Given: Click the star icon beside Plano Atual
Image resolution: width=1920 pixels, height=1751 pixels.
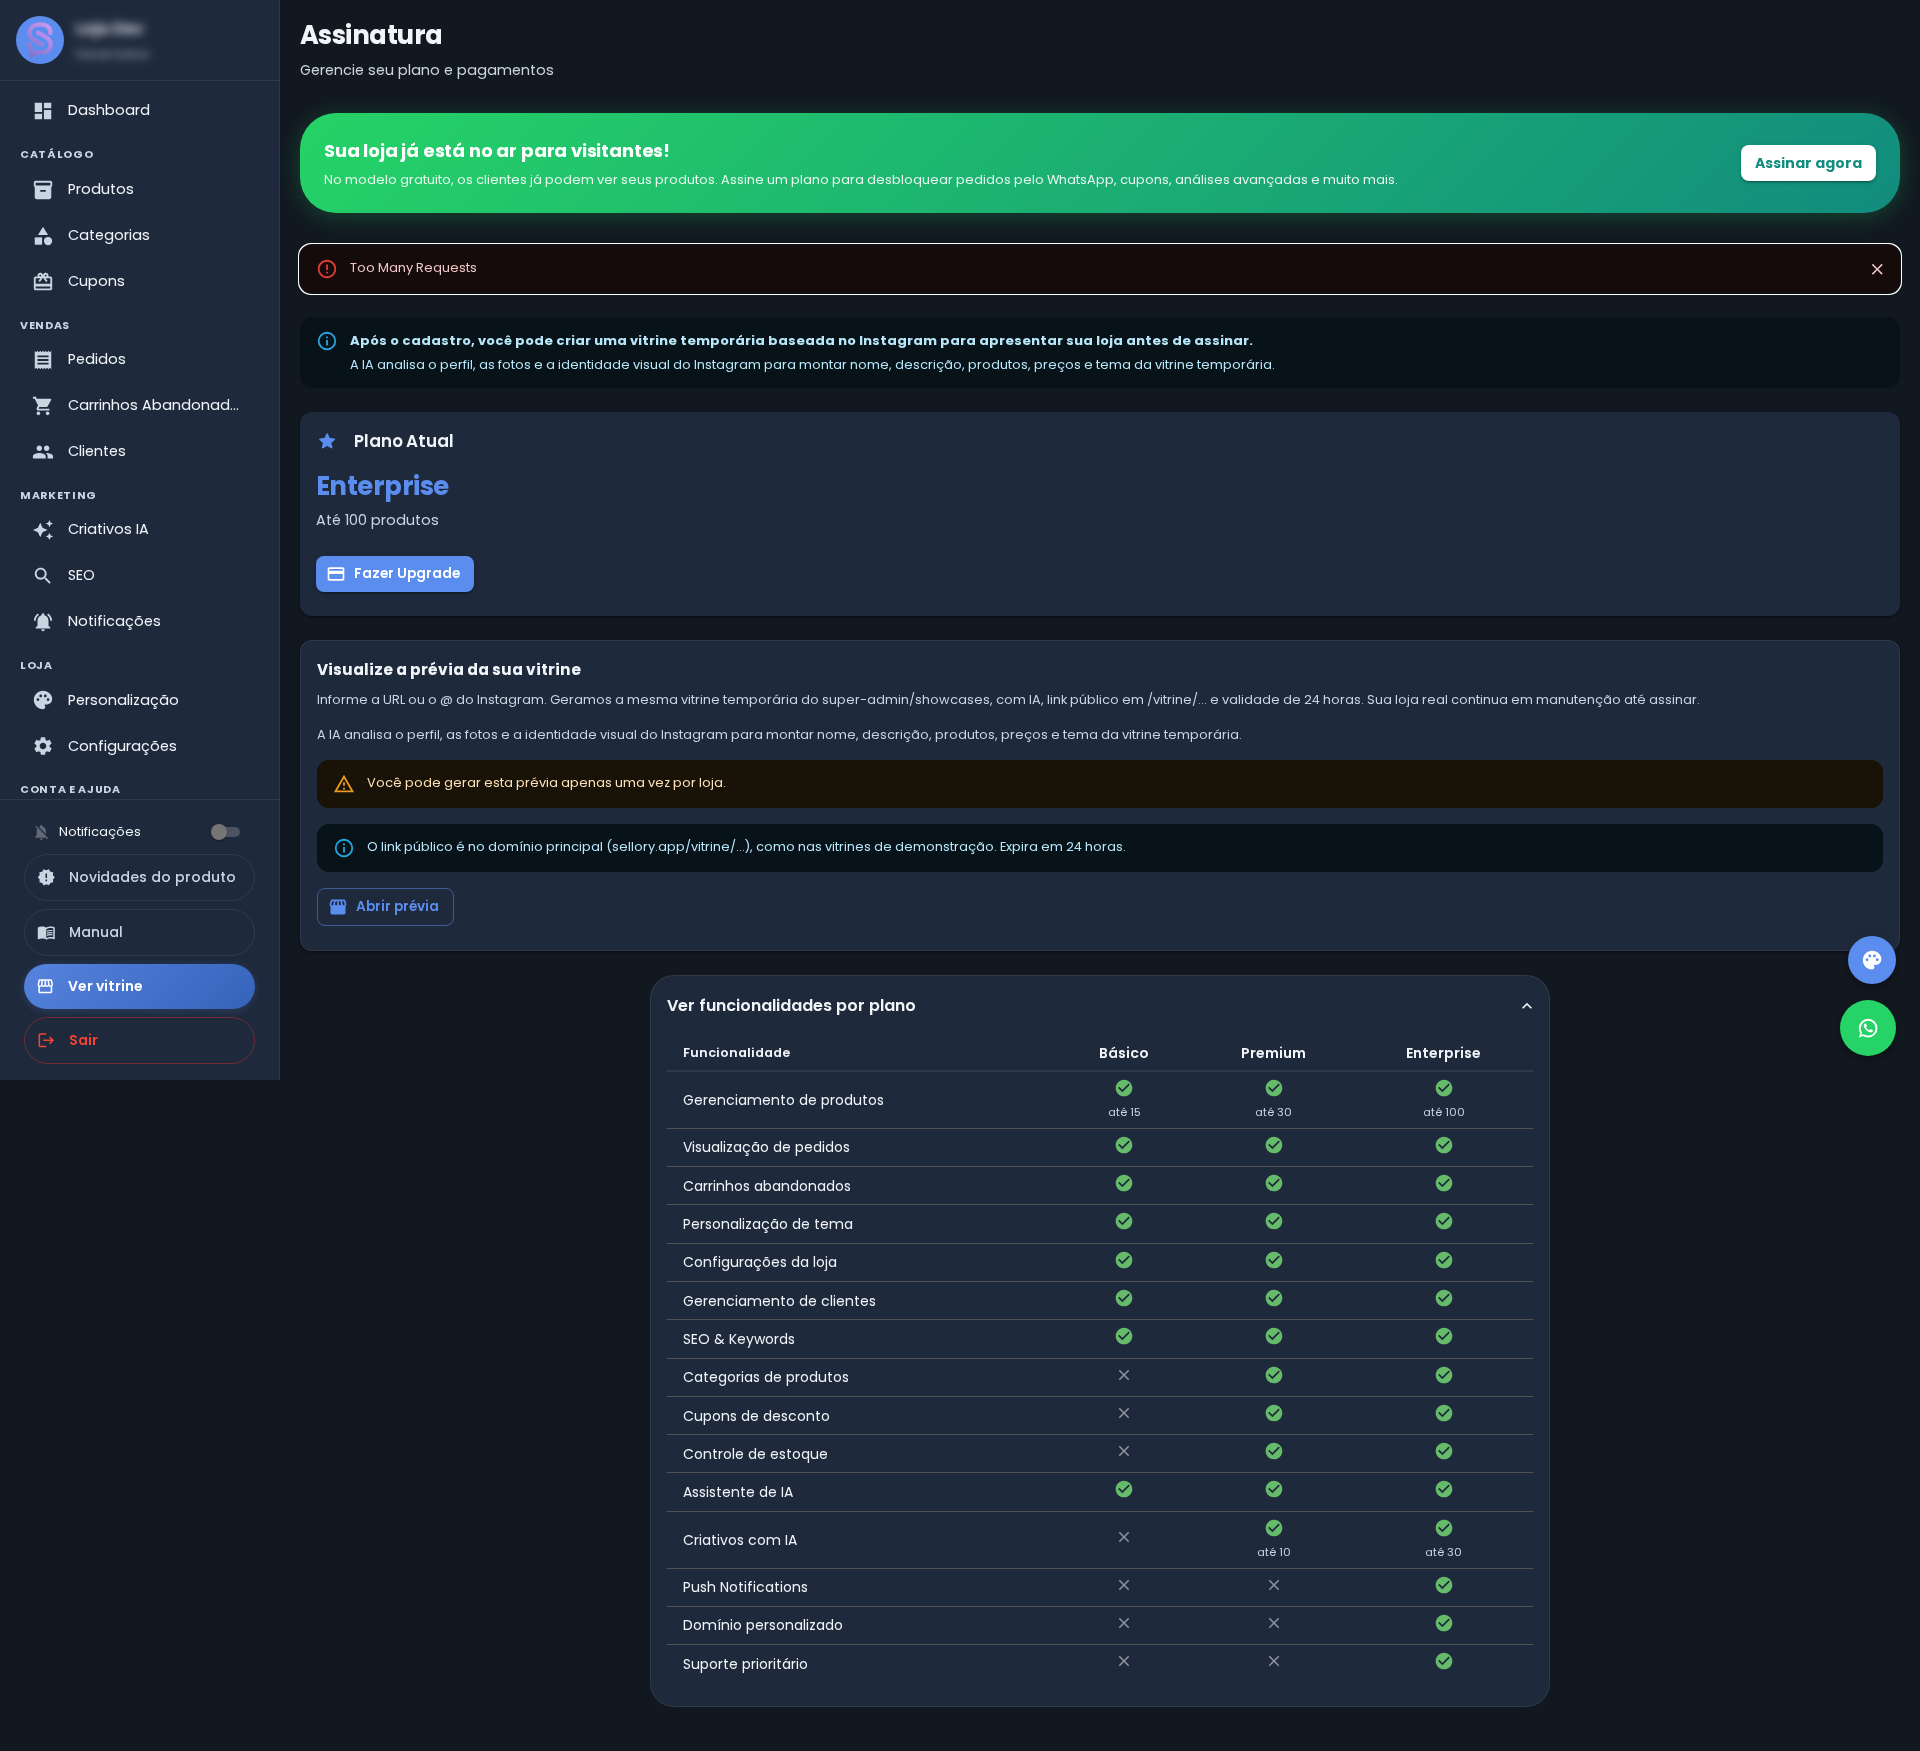Looking at the screenshot, I should click(327, 441).
